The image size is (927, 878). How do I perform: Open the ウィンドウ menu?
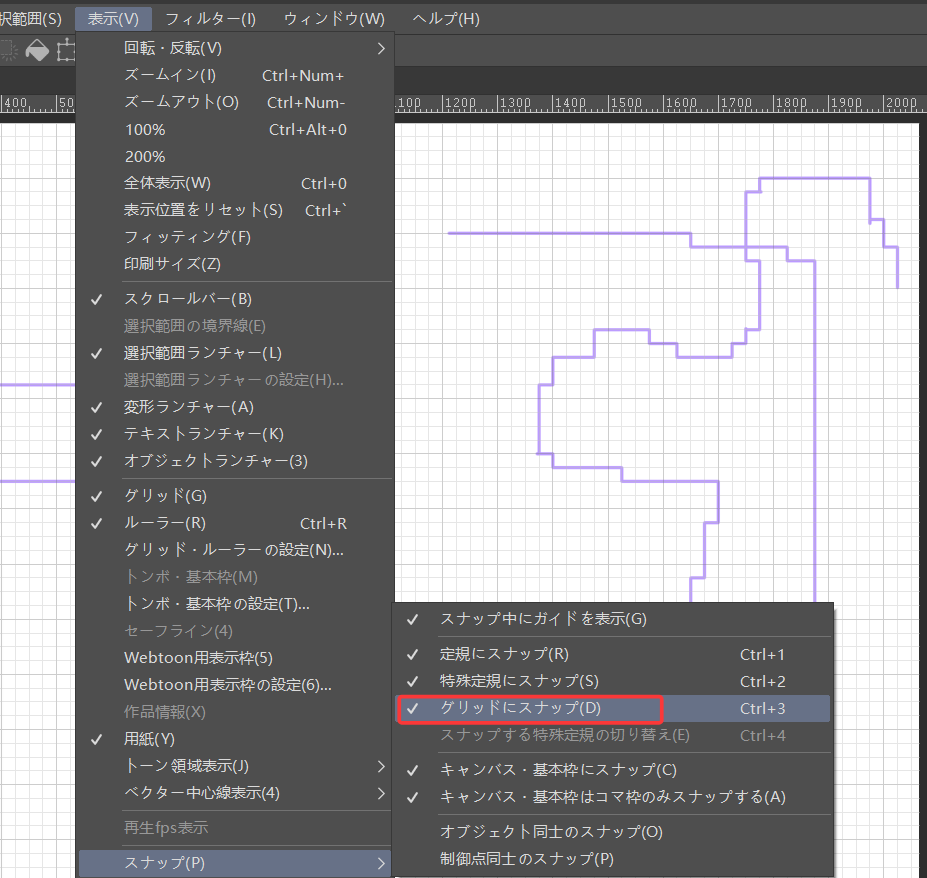click(334, 18)
